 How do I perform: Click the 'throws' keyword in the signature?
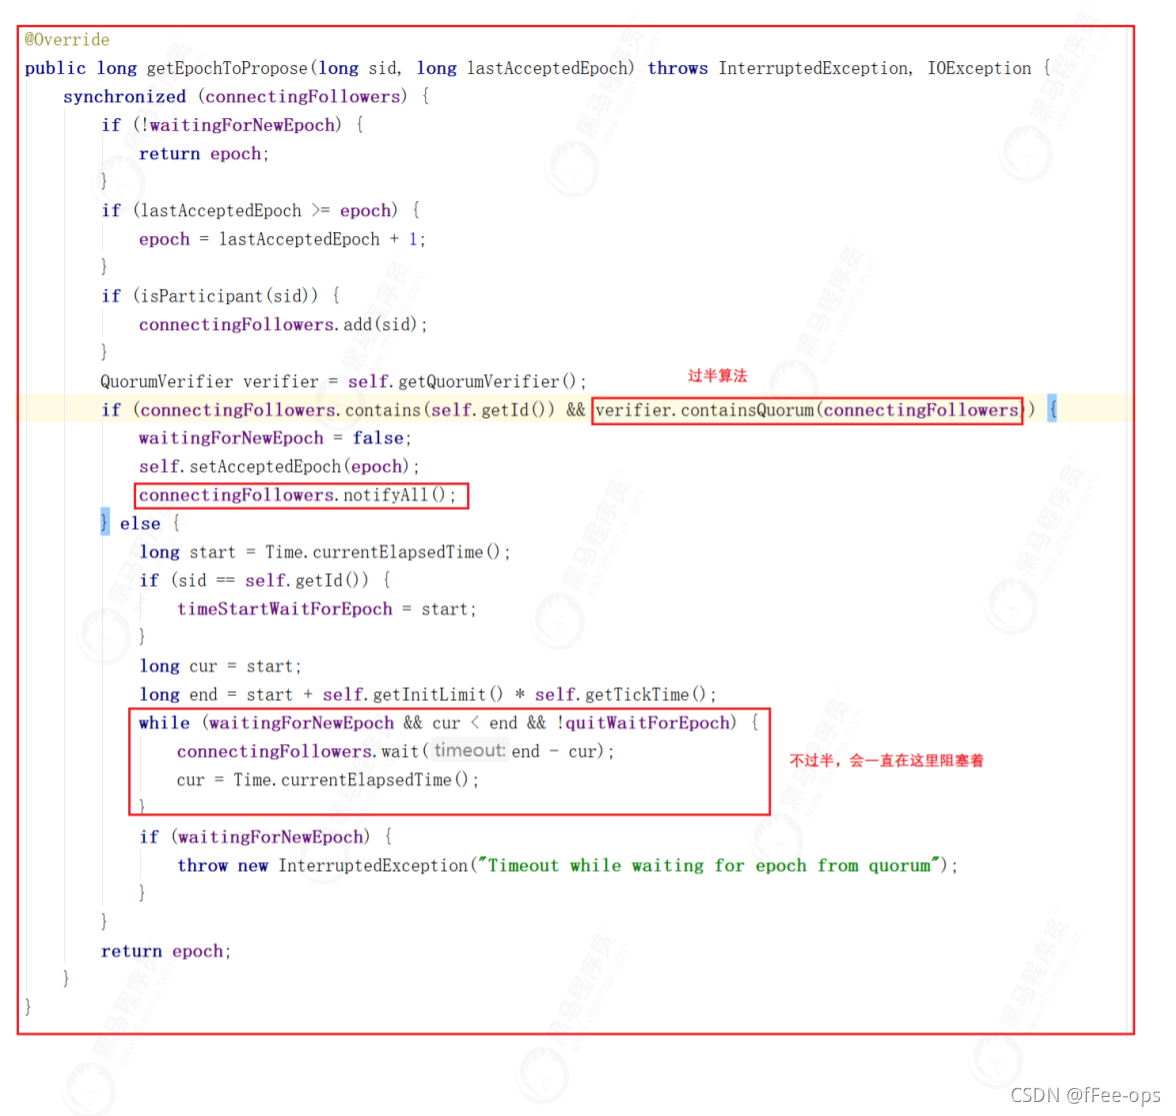point(677,68)
